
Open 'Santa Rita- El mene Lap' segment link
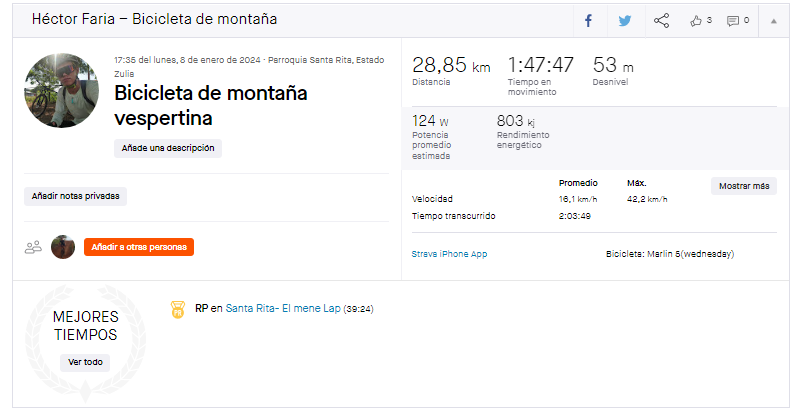coord(283,308)
